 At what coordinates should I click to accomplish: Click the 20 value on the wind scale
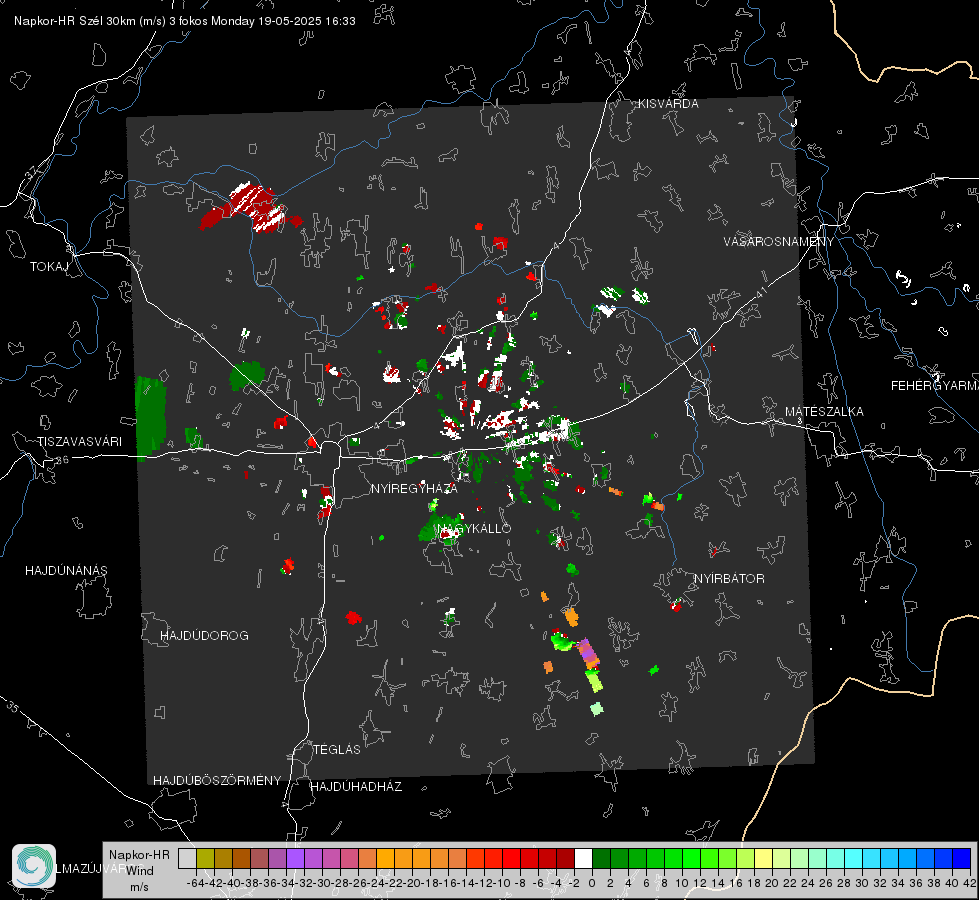[772, 883]
